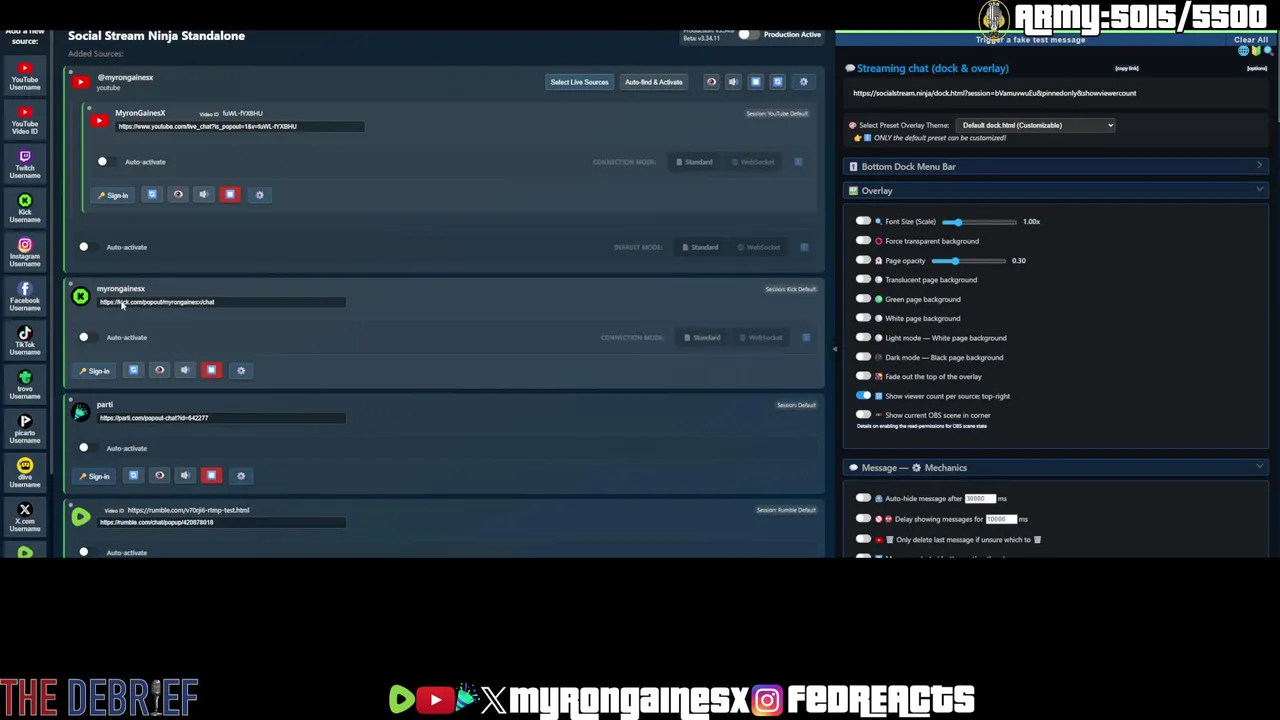Click the speaker icon in @myrongainesx group header
The image size is (1280, 720).
[733, 82]
